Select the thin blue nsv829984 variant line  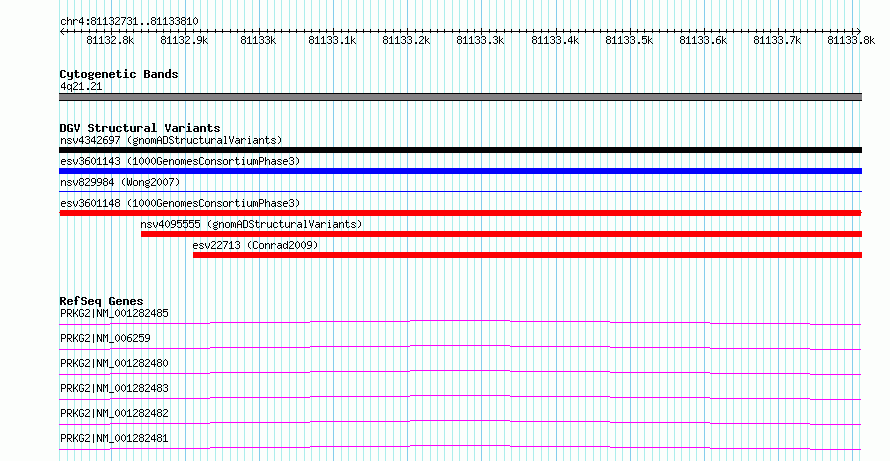[460, 191]
